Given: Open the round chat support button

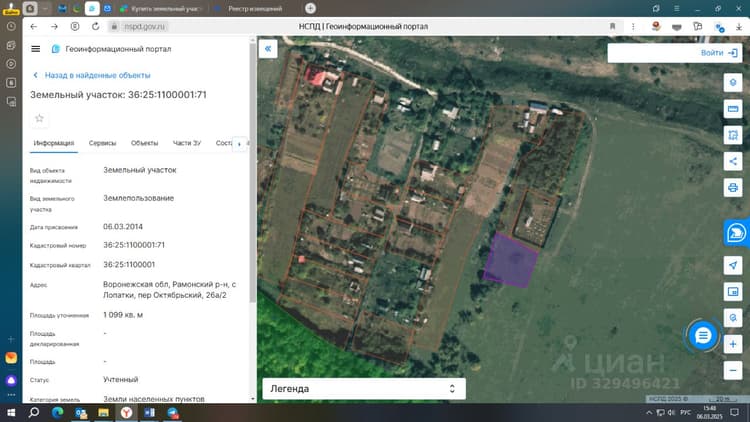Looking at the screenshot, I should pyautogui.click(x=702, y=335).
